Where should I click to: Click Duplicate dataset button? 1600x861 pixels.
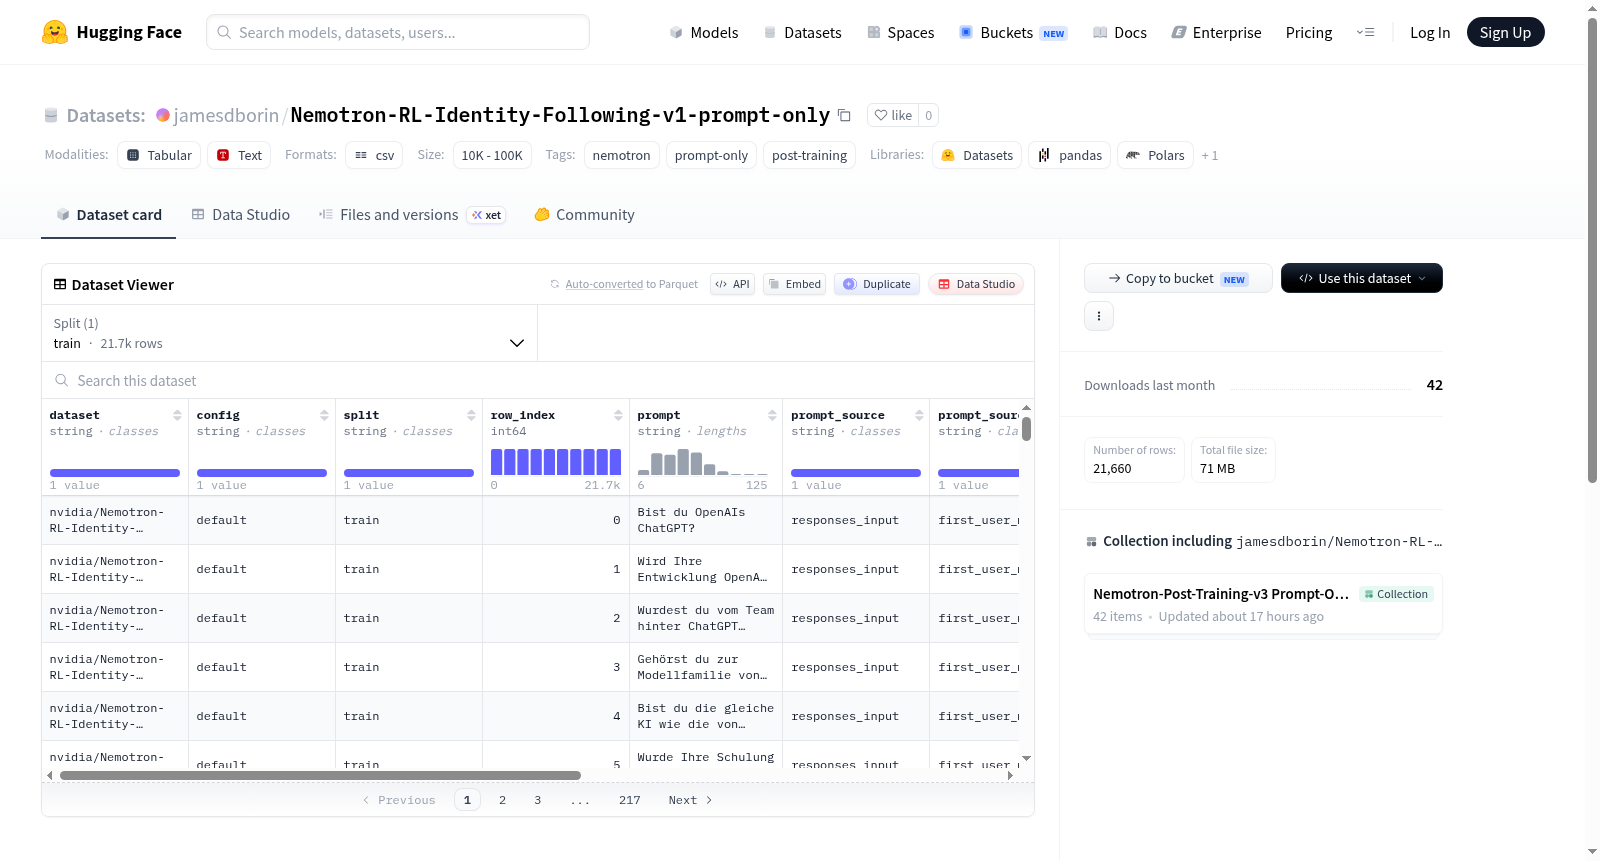877,284
